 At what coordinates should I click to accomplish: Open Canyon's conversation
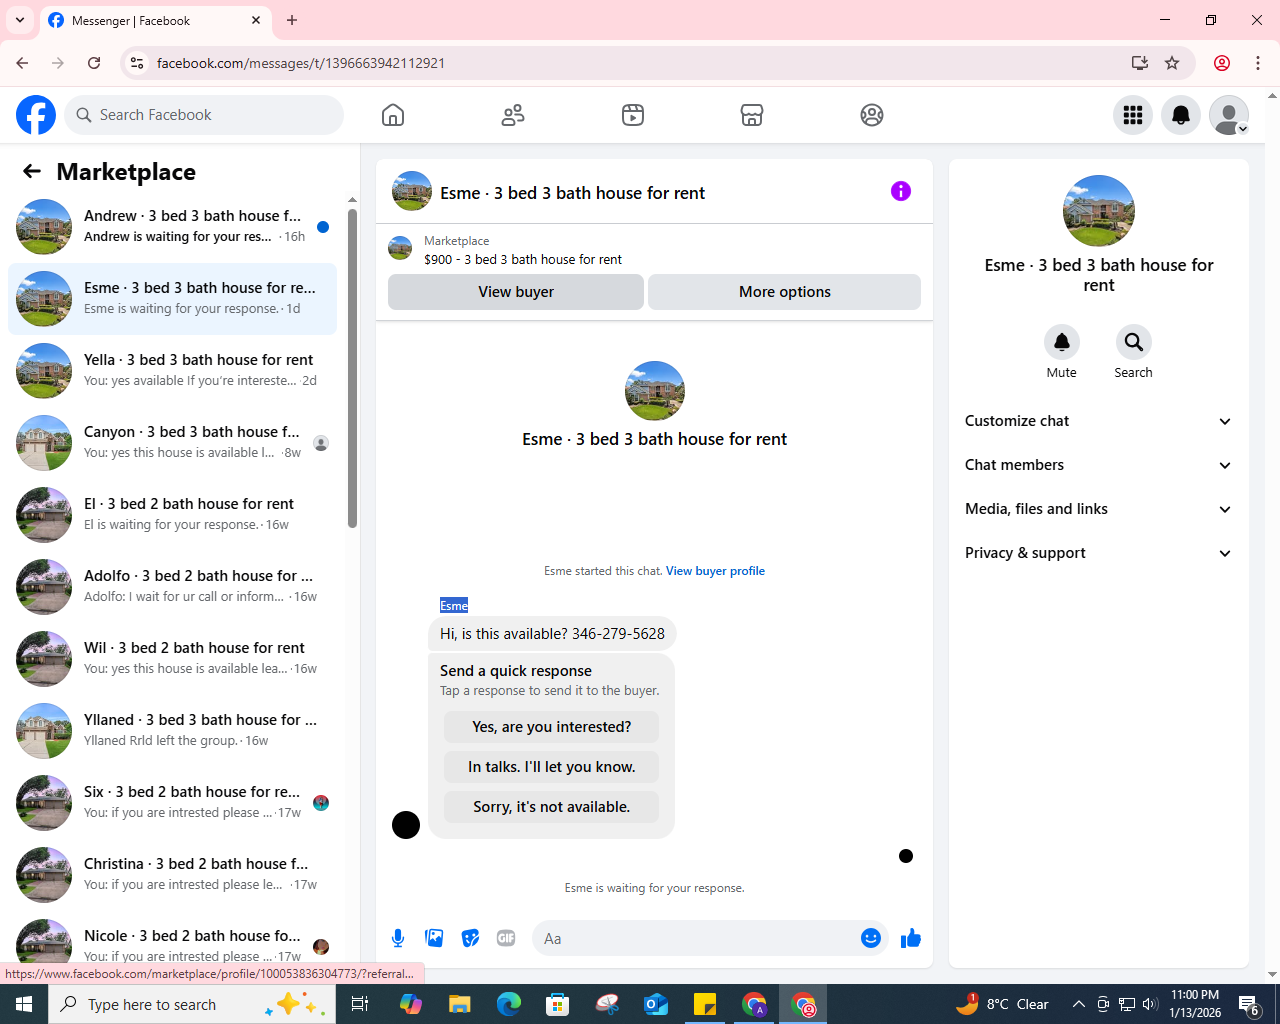(x=173, y=443)
